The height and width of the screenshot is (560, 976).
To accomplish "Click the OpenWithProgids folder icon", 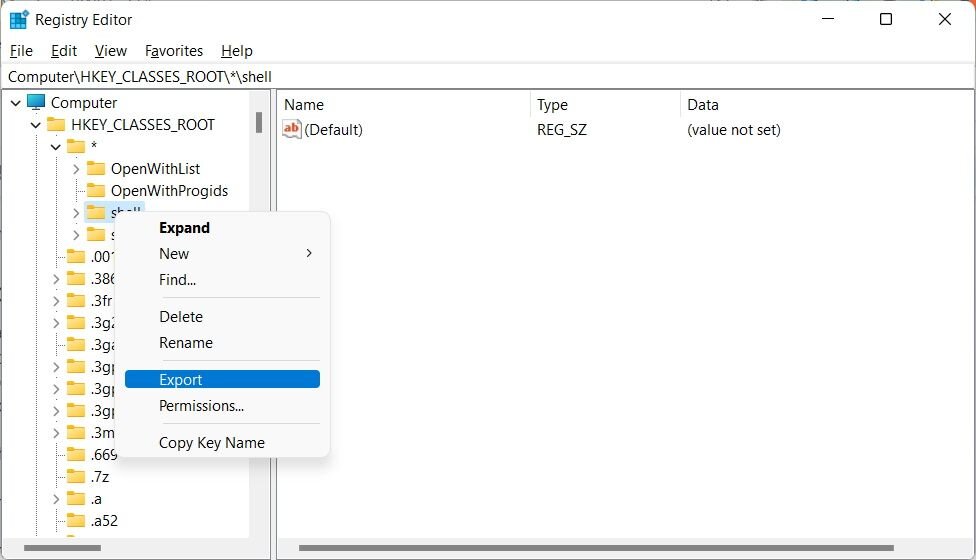I will (x=96, y=190).
